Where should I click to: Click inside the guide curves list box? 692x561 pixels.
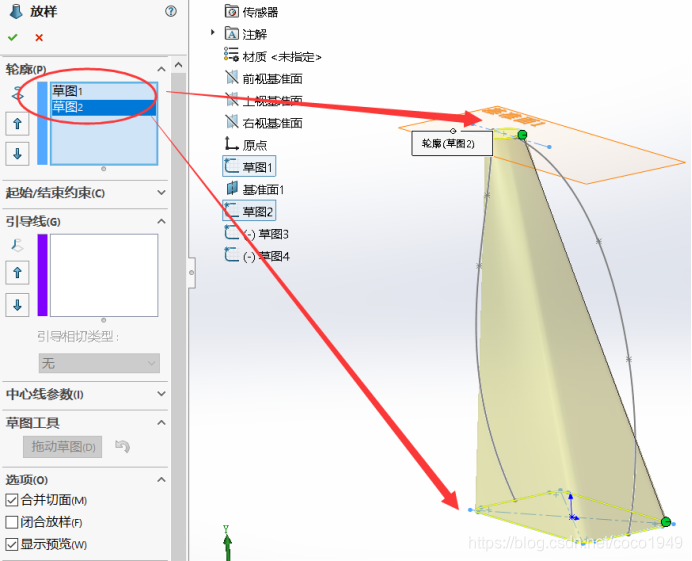tap(104, 275)
